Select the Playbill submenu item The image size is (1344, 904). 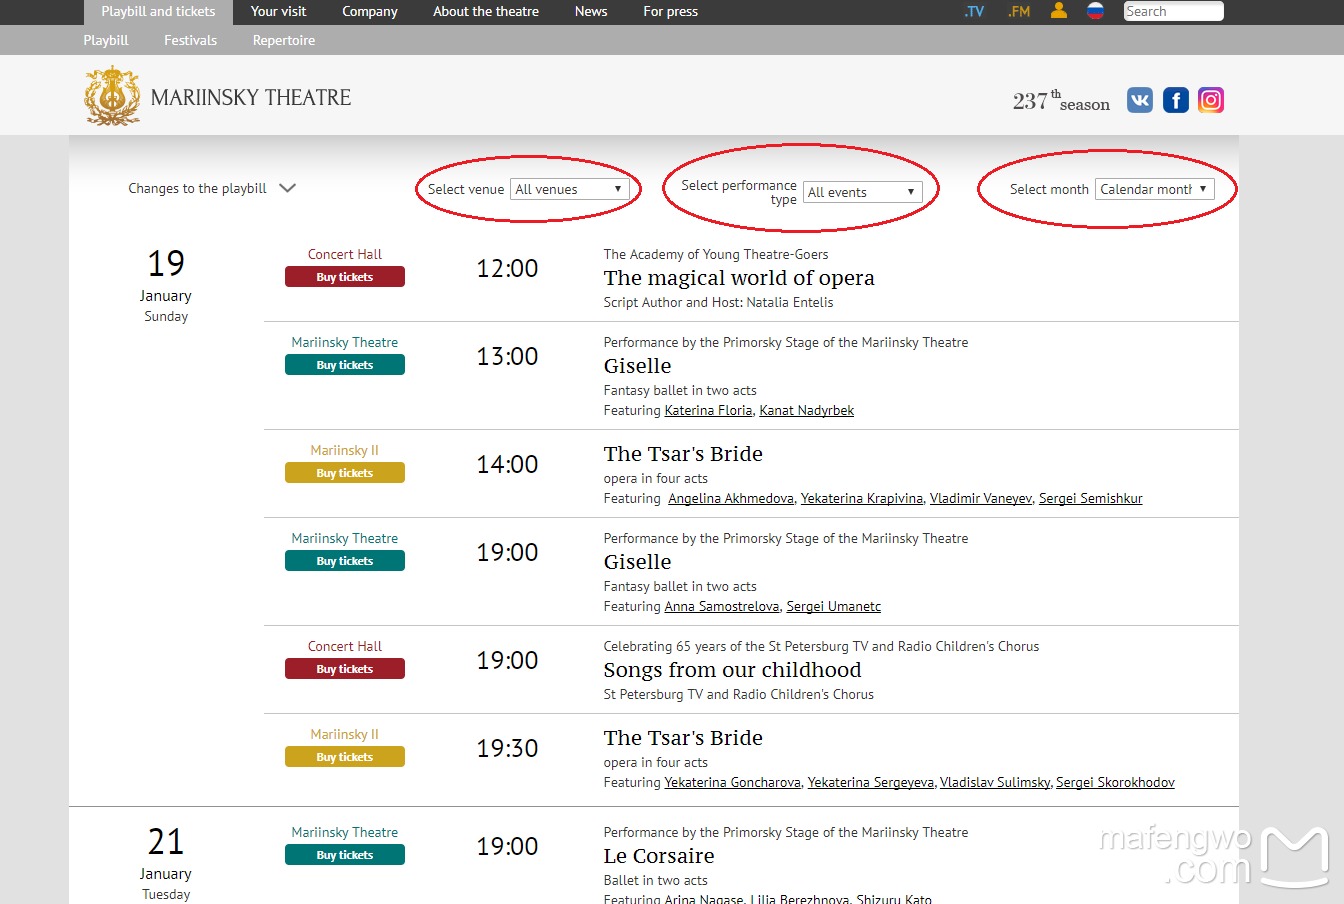click(106, 40)
